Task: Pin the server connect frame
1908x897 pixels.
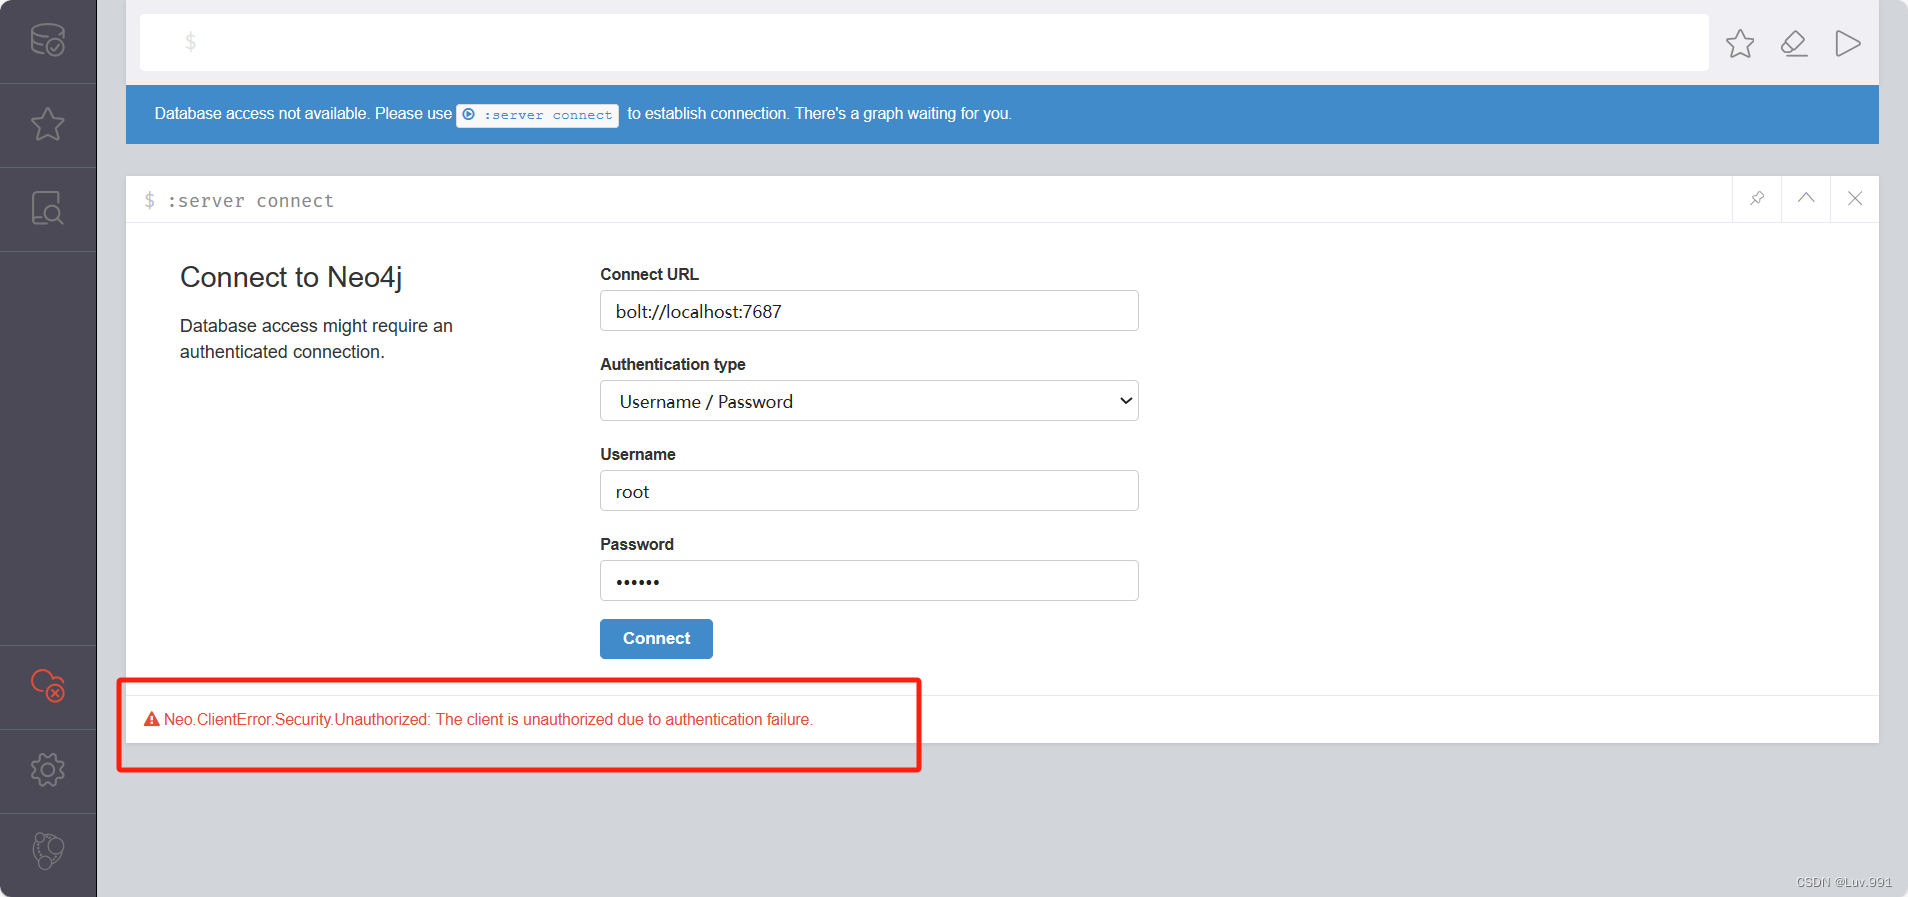Action: (x=1757, y=198)
